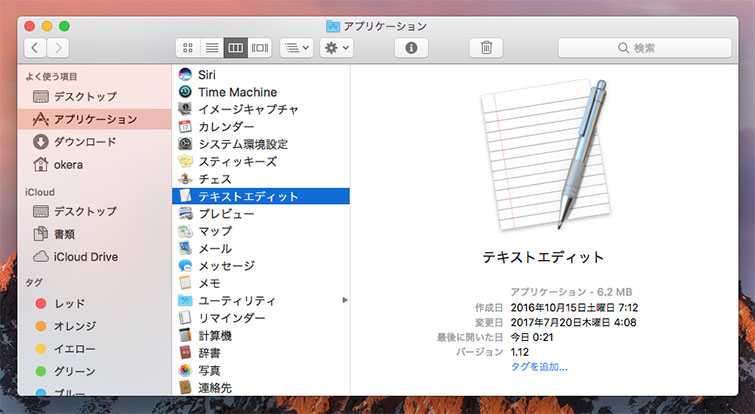Viewport: 755px width, 414px height.
Task: Go back with the left chevron button
Action: tap(35, 48)
